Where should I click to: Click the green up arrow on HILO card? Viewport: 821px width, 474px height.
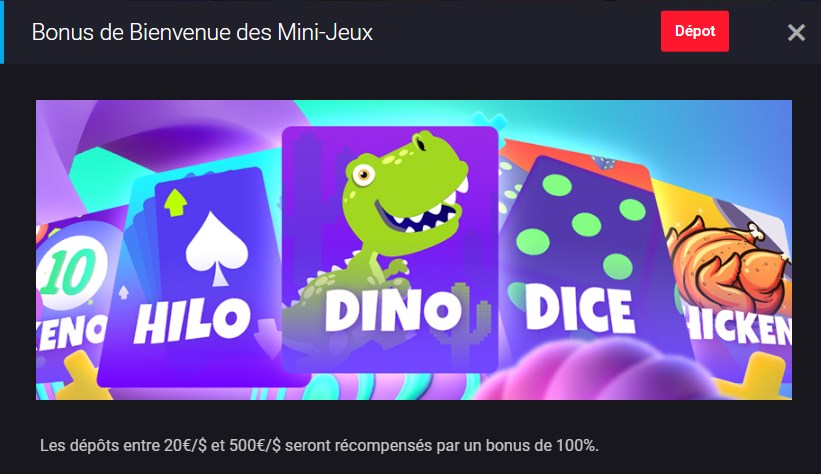(x=175, y=203)
